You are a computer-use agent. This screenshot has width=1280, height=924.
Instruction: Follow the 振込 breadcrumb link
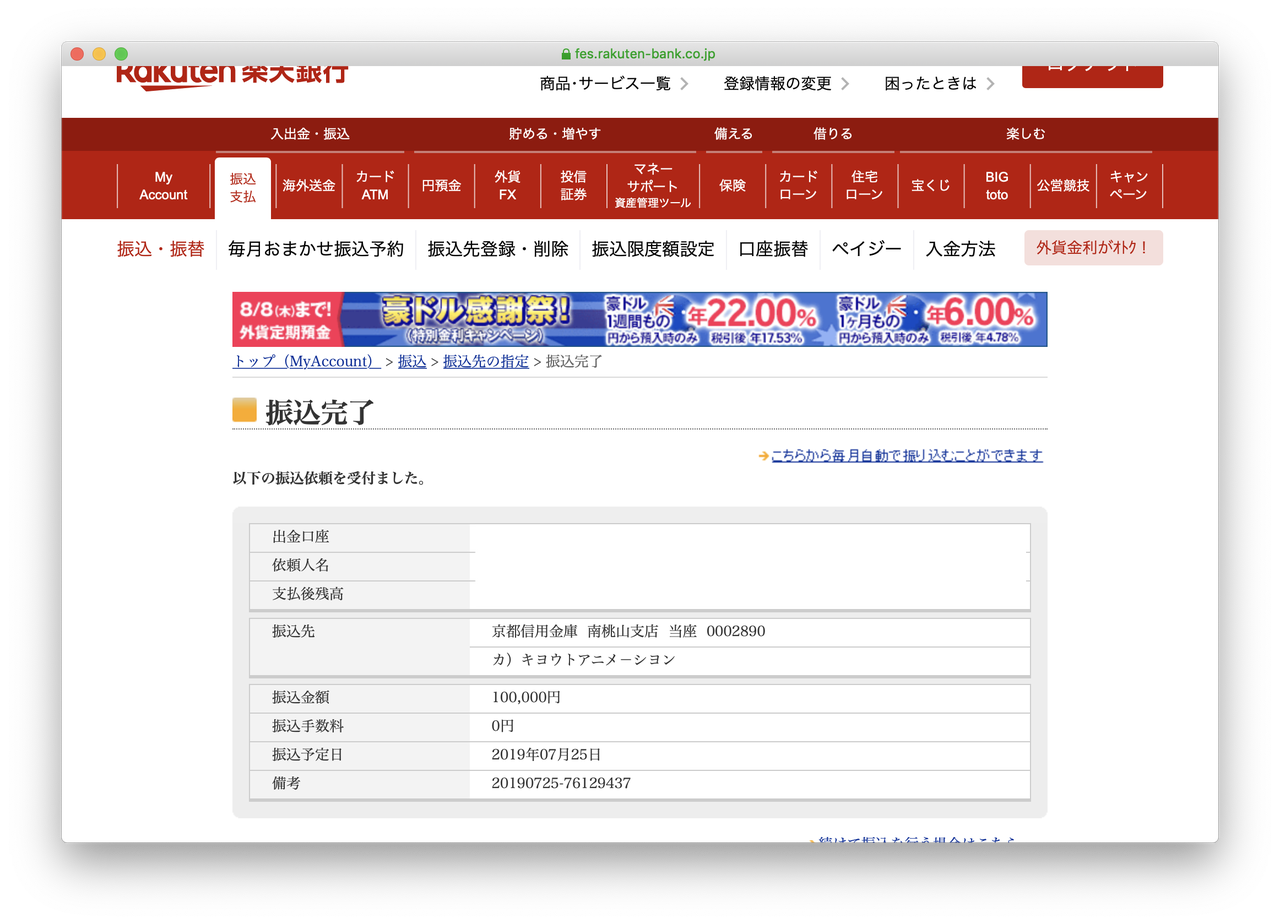[x=412, y=362]
